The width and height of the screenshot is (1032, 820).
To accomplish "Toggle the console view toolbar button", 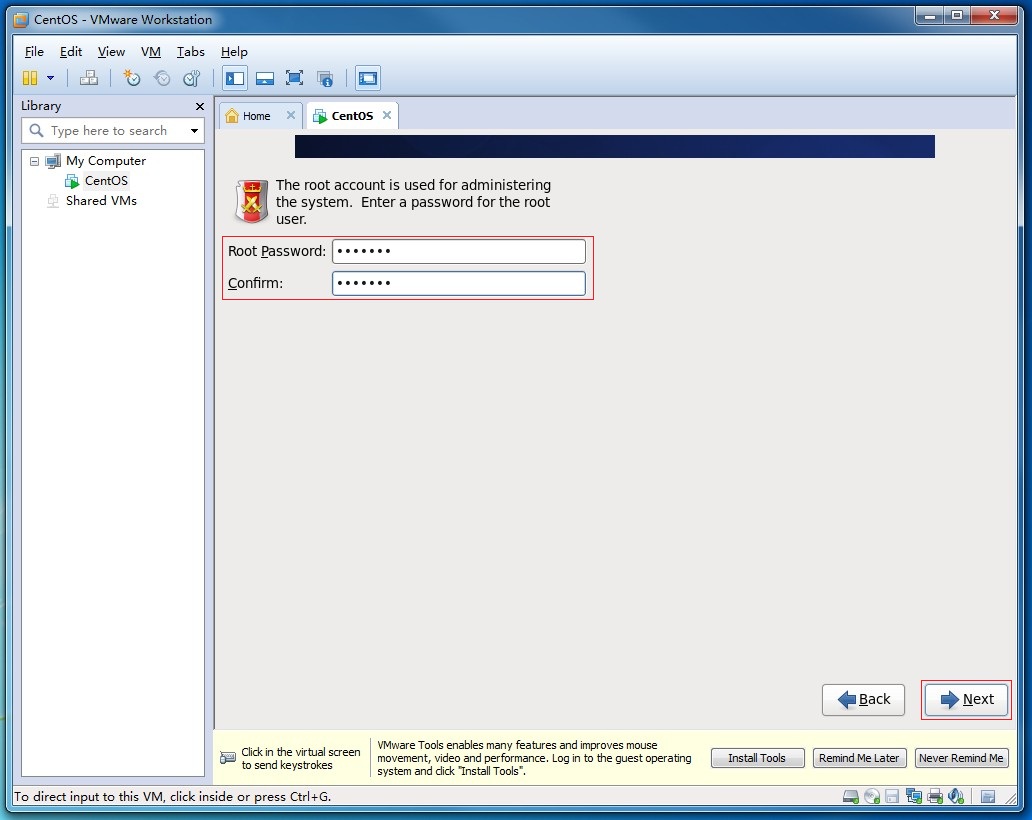I will 367,78.
